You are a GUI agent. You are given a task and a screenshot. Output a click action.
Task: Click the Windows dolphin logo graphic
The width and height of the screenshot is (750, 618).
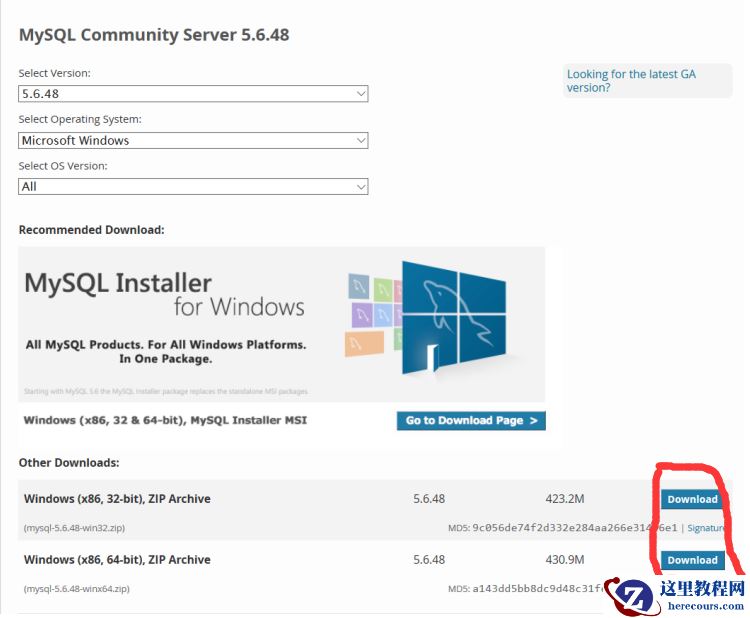tap(453, 319)
